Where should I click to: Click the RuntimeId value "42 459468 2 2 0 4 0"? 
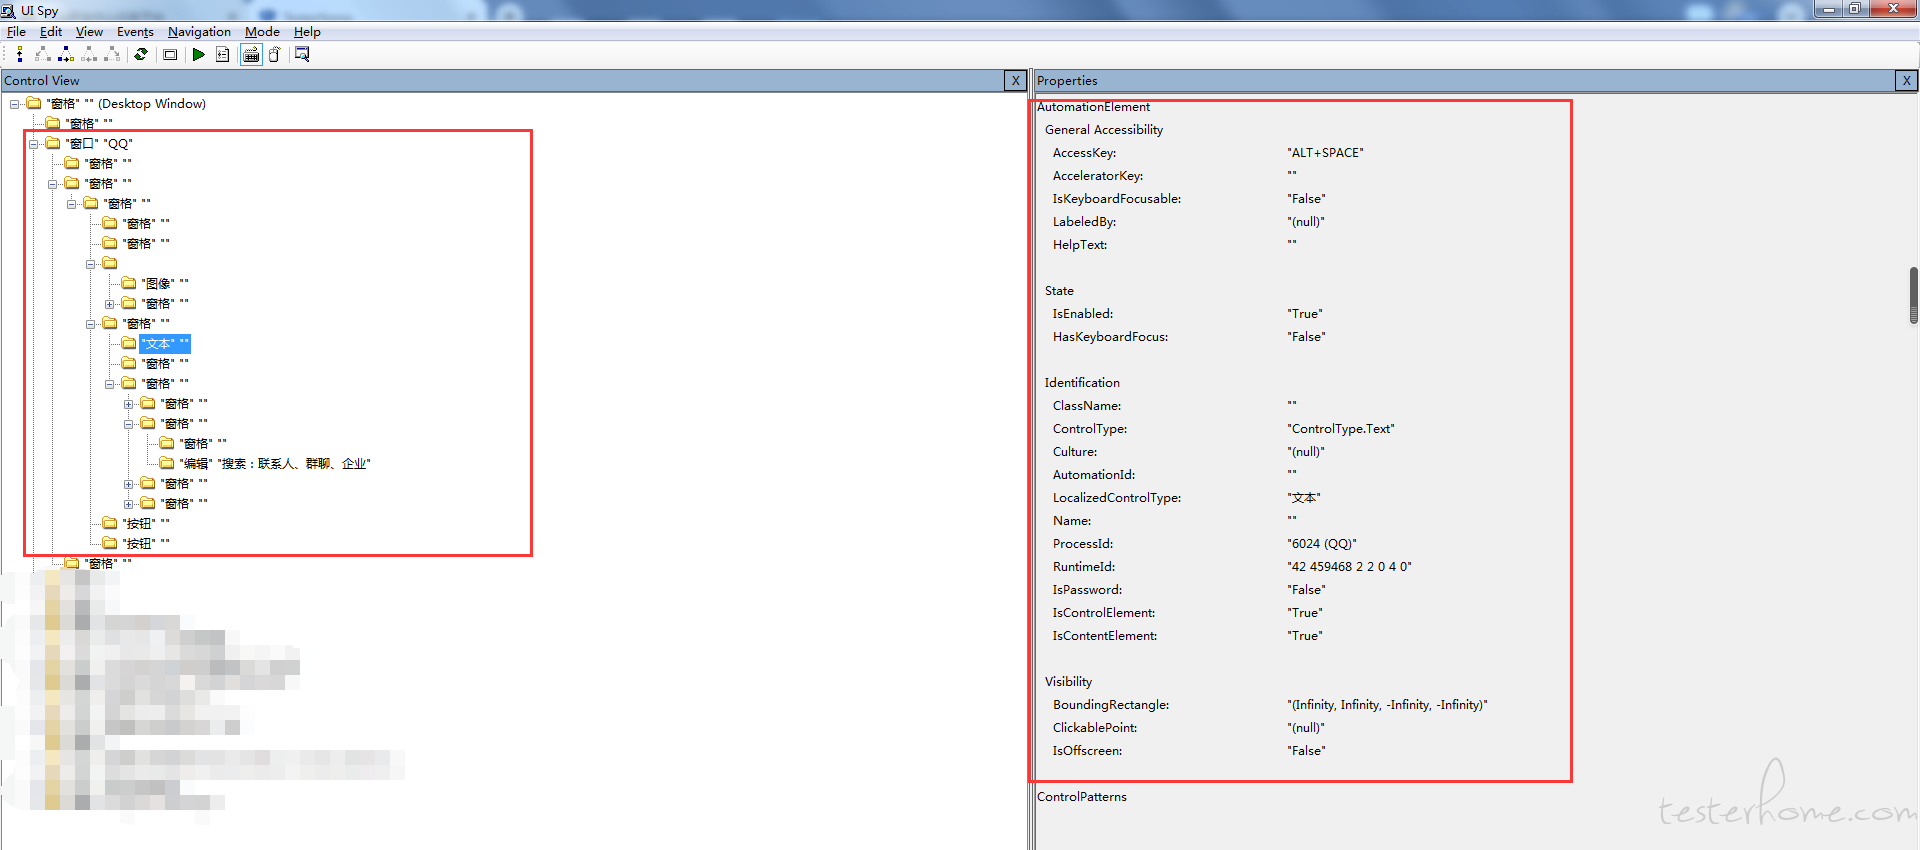[1350, 567]
